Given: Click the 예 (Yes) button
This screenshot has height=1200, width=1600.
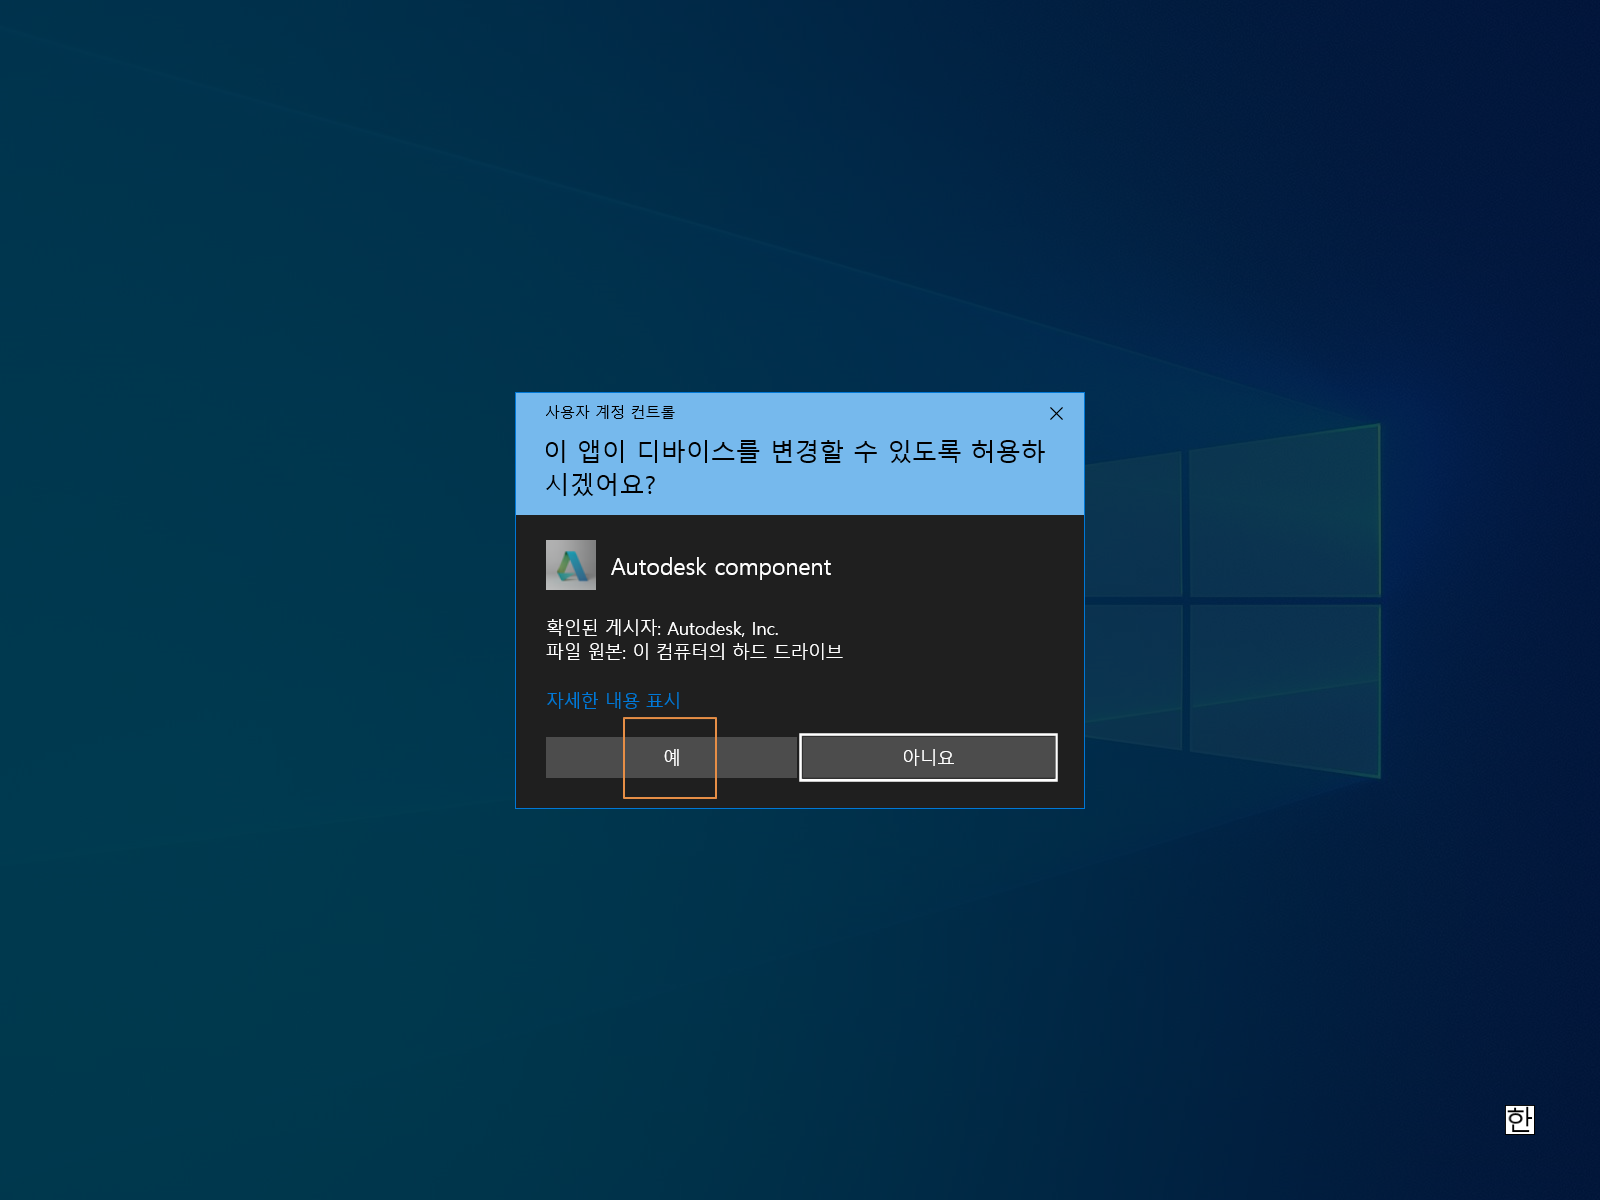Looking at the screenshot, I should 671,757.
